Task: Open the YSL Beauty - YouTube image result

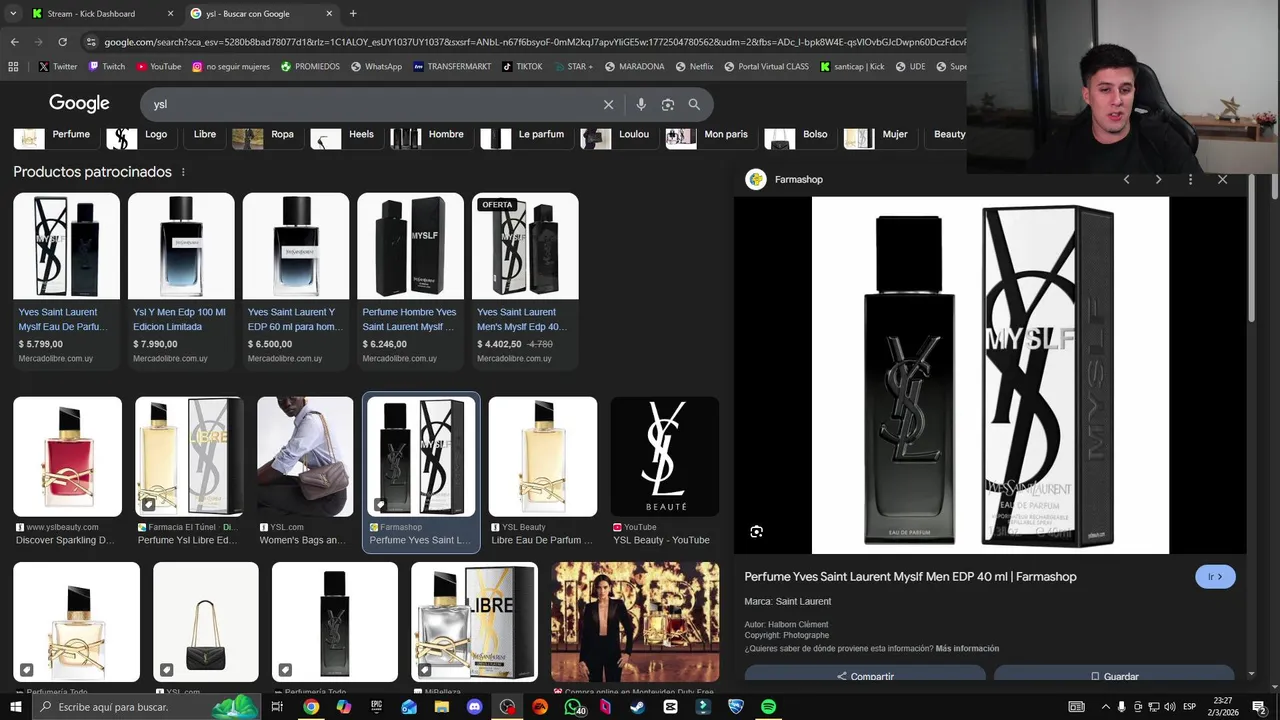Action: click(x=665, y=472)
